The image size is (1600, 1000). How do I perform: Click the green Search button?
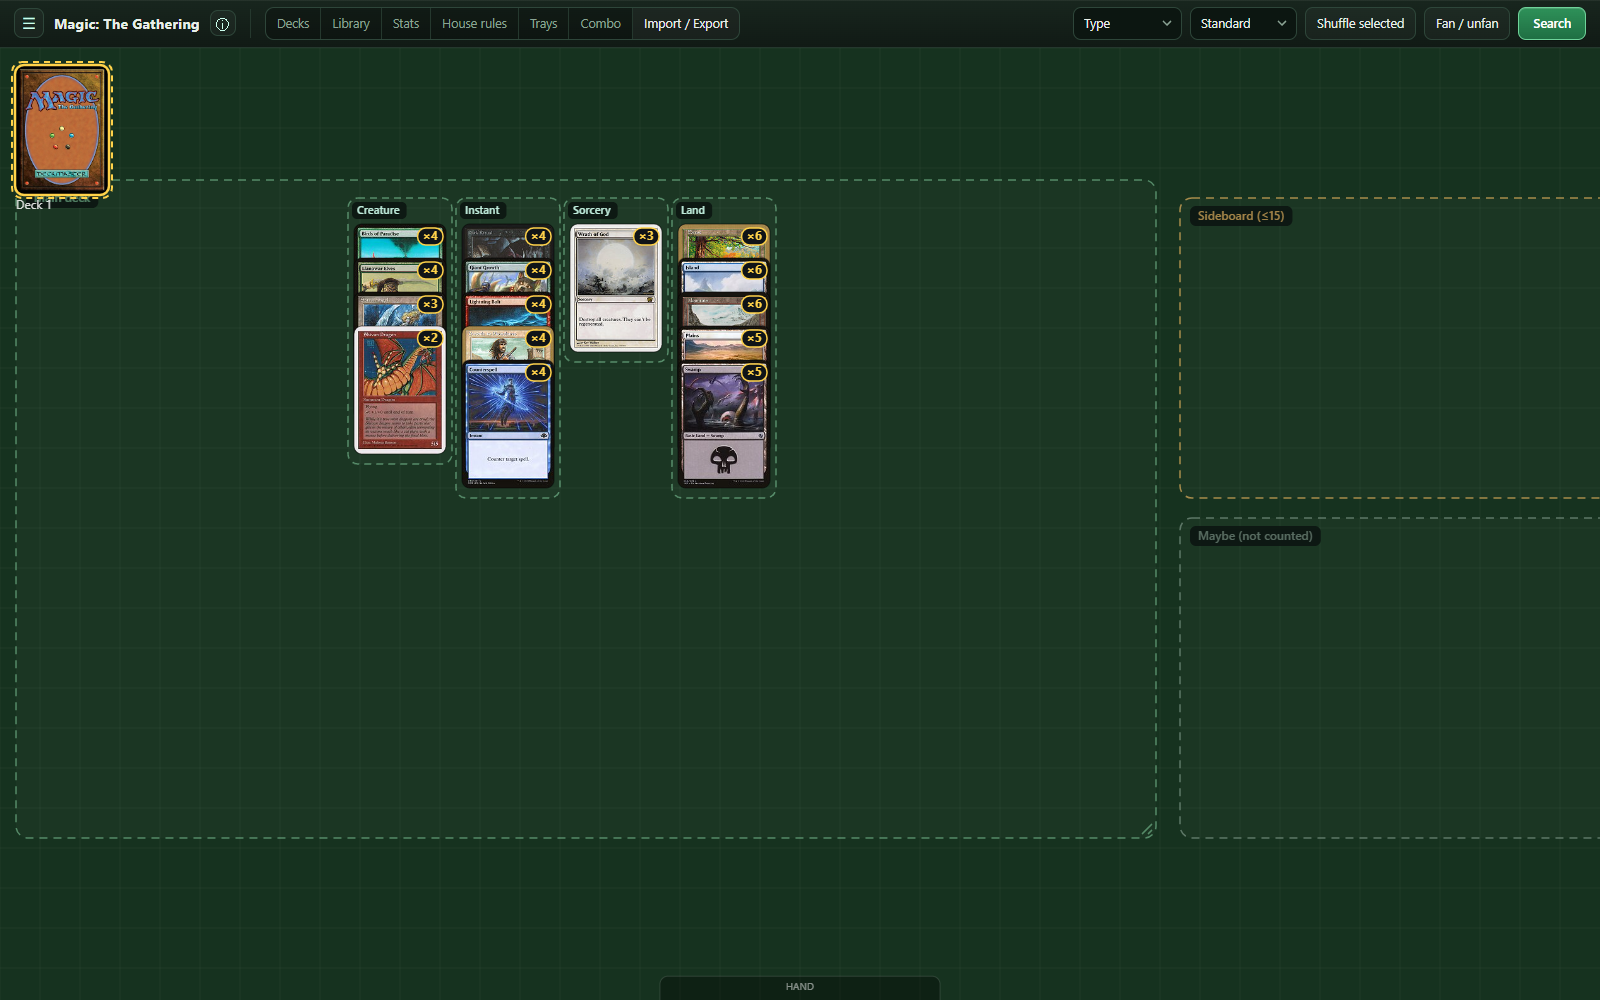pos(1552,24)
